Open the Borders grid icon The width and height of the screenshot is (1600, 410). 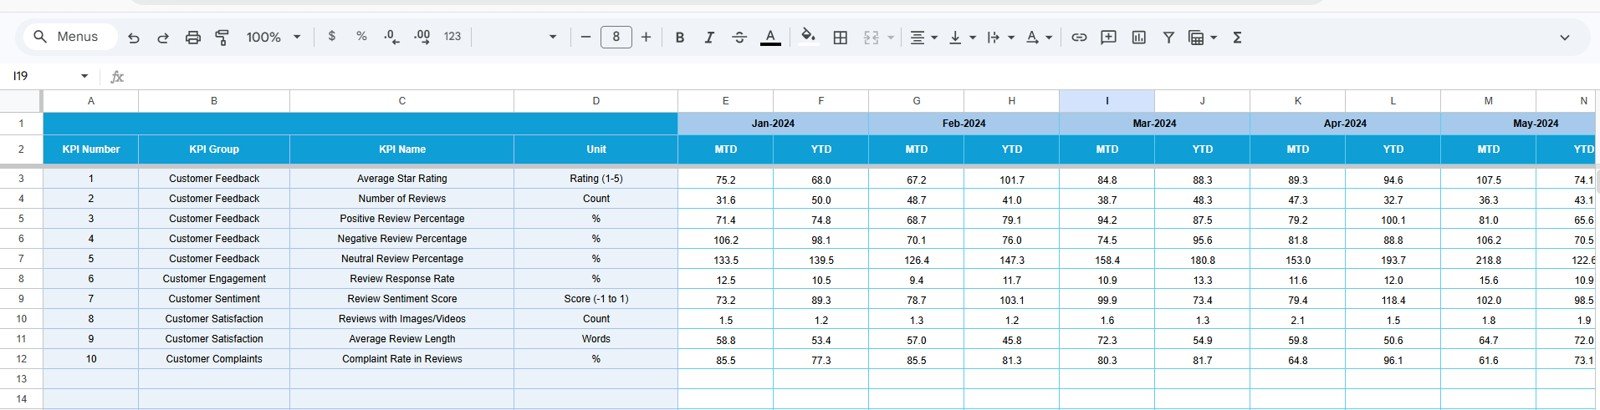[x=841, y=37]
